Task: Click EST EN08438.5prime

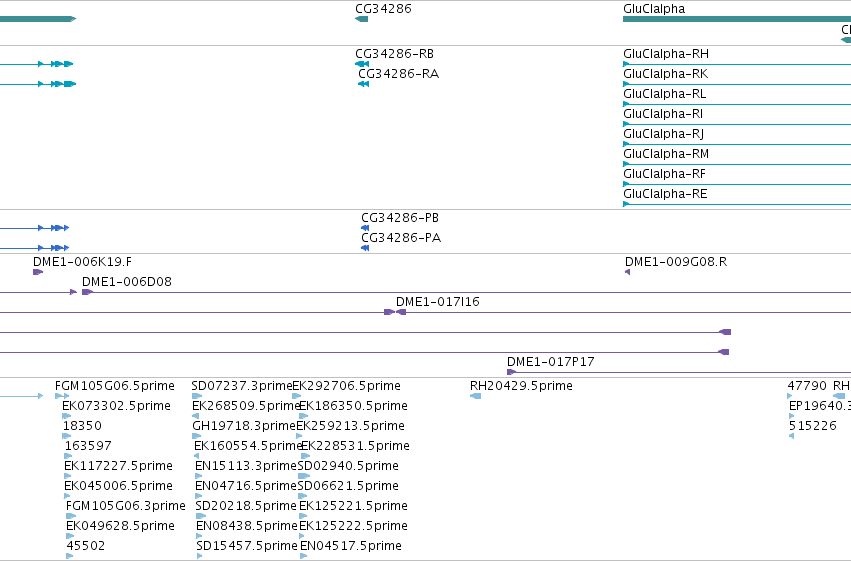Action: (x=247, y=526)
